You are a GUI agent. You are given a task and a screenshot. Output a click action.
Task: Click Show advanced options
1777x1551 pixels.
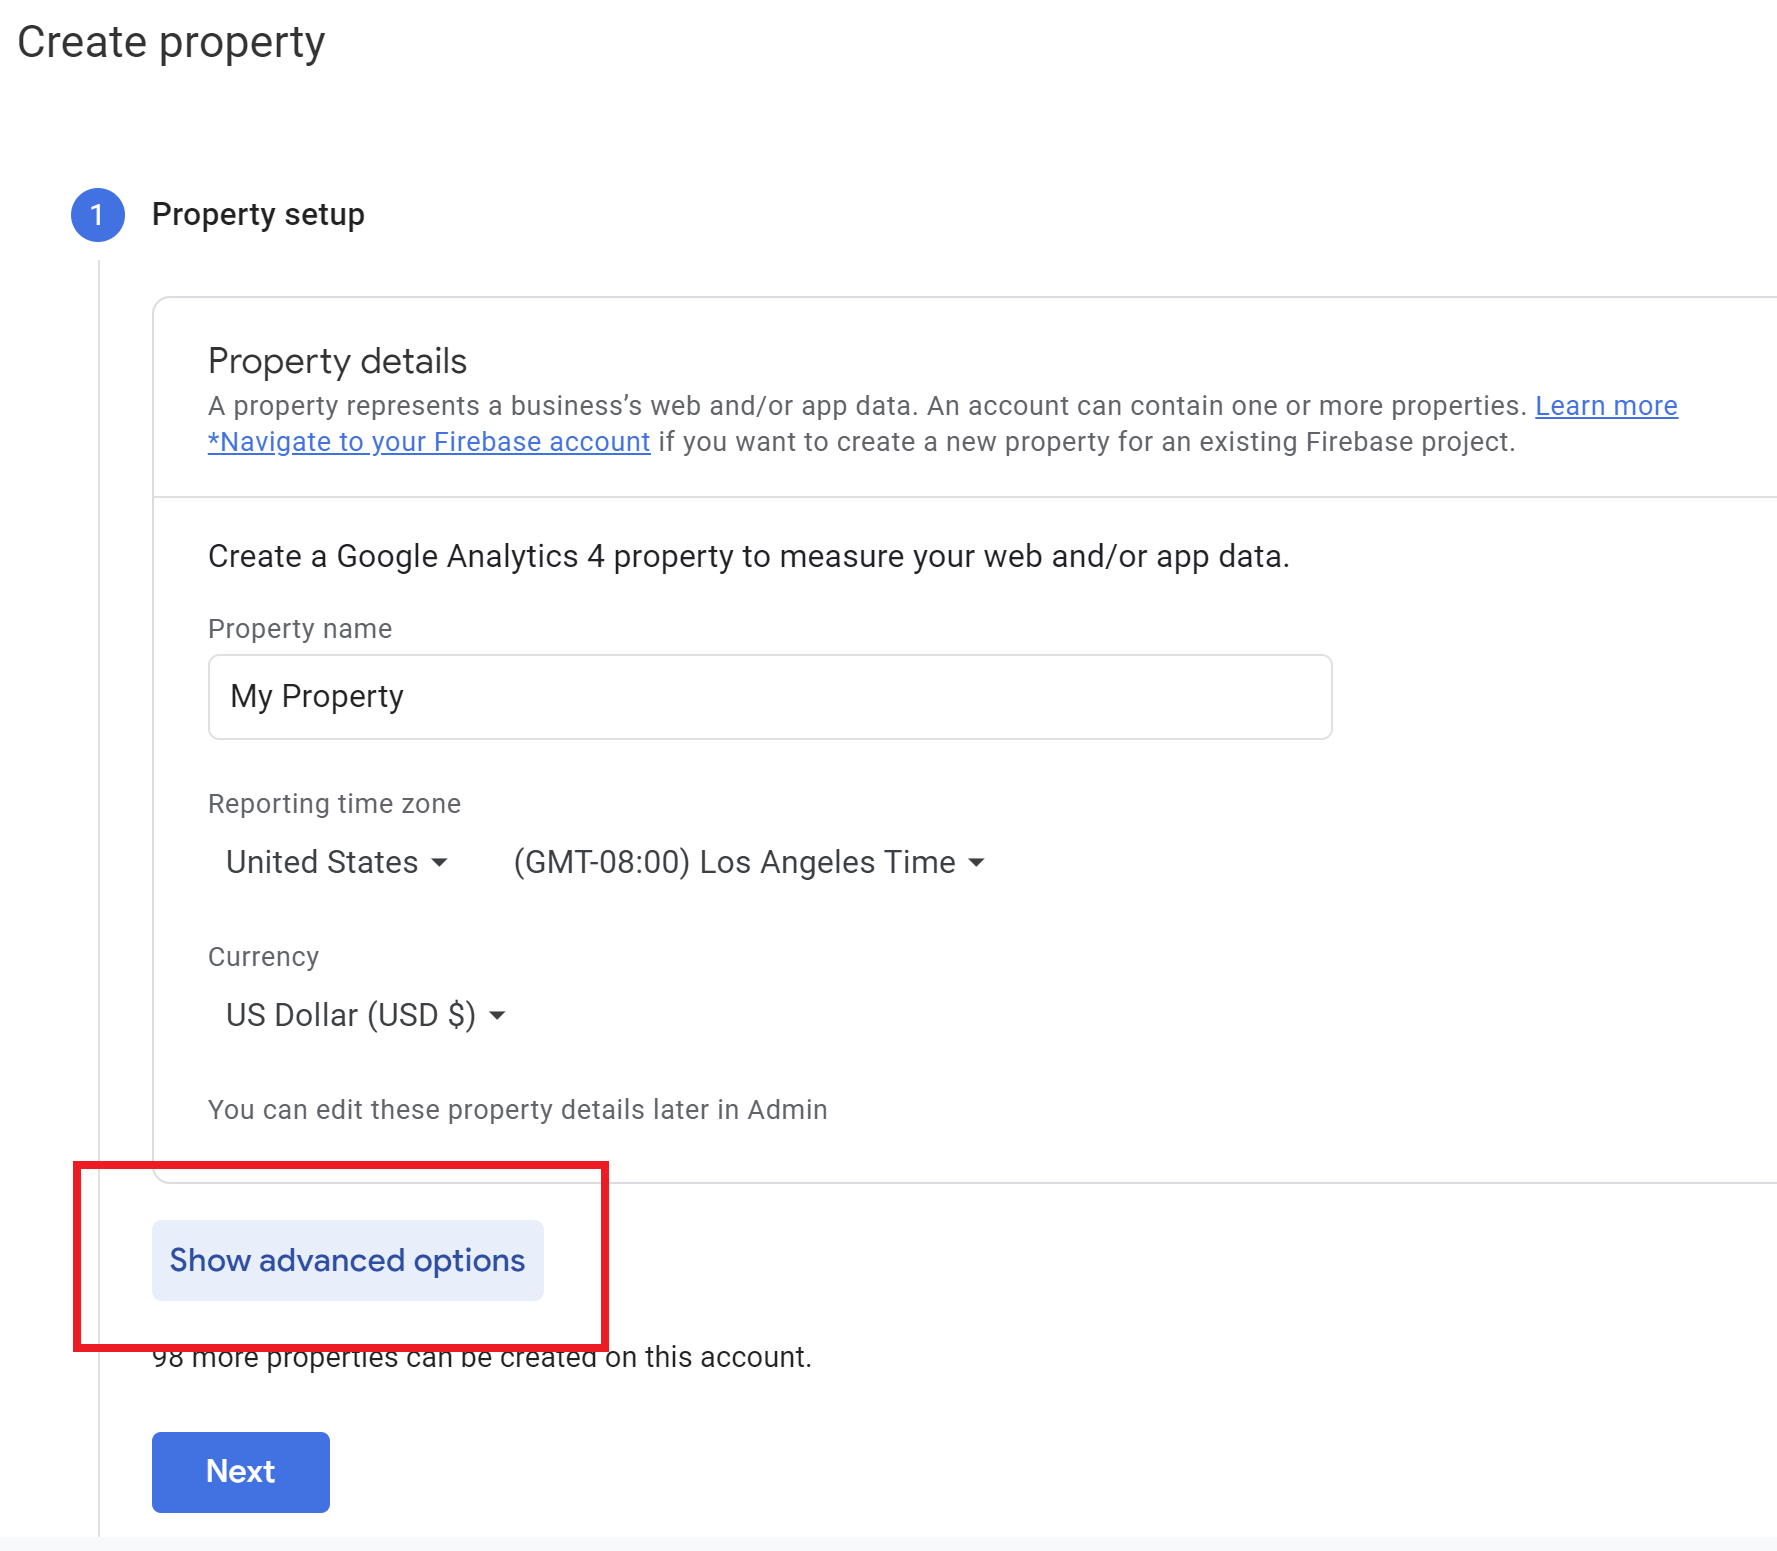[x=347, y=1260]
